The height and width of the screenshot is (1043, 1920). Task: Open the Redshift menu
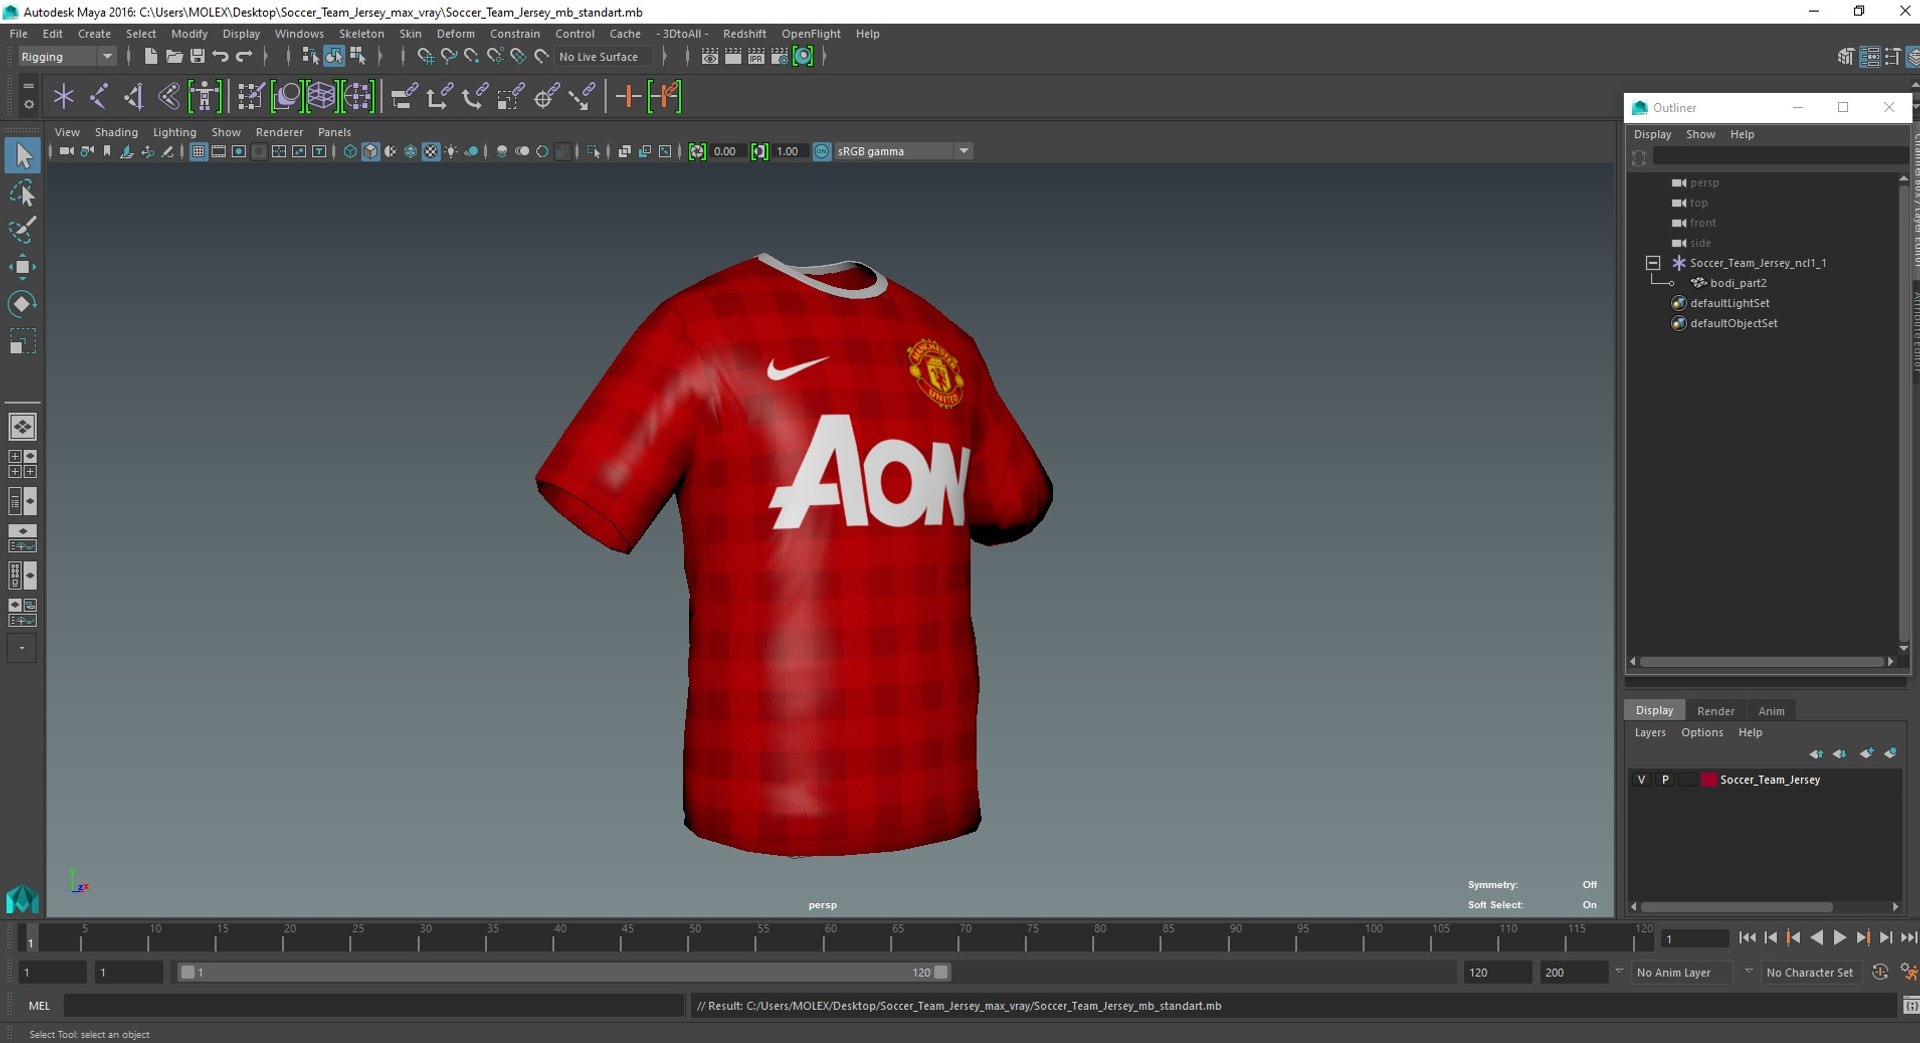click(x=744, y=34)
